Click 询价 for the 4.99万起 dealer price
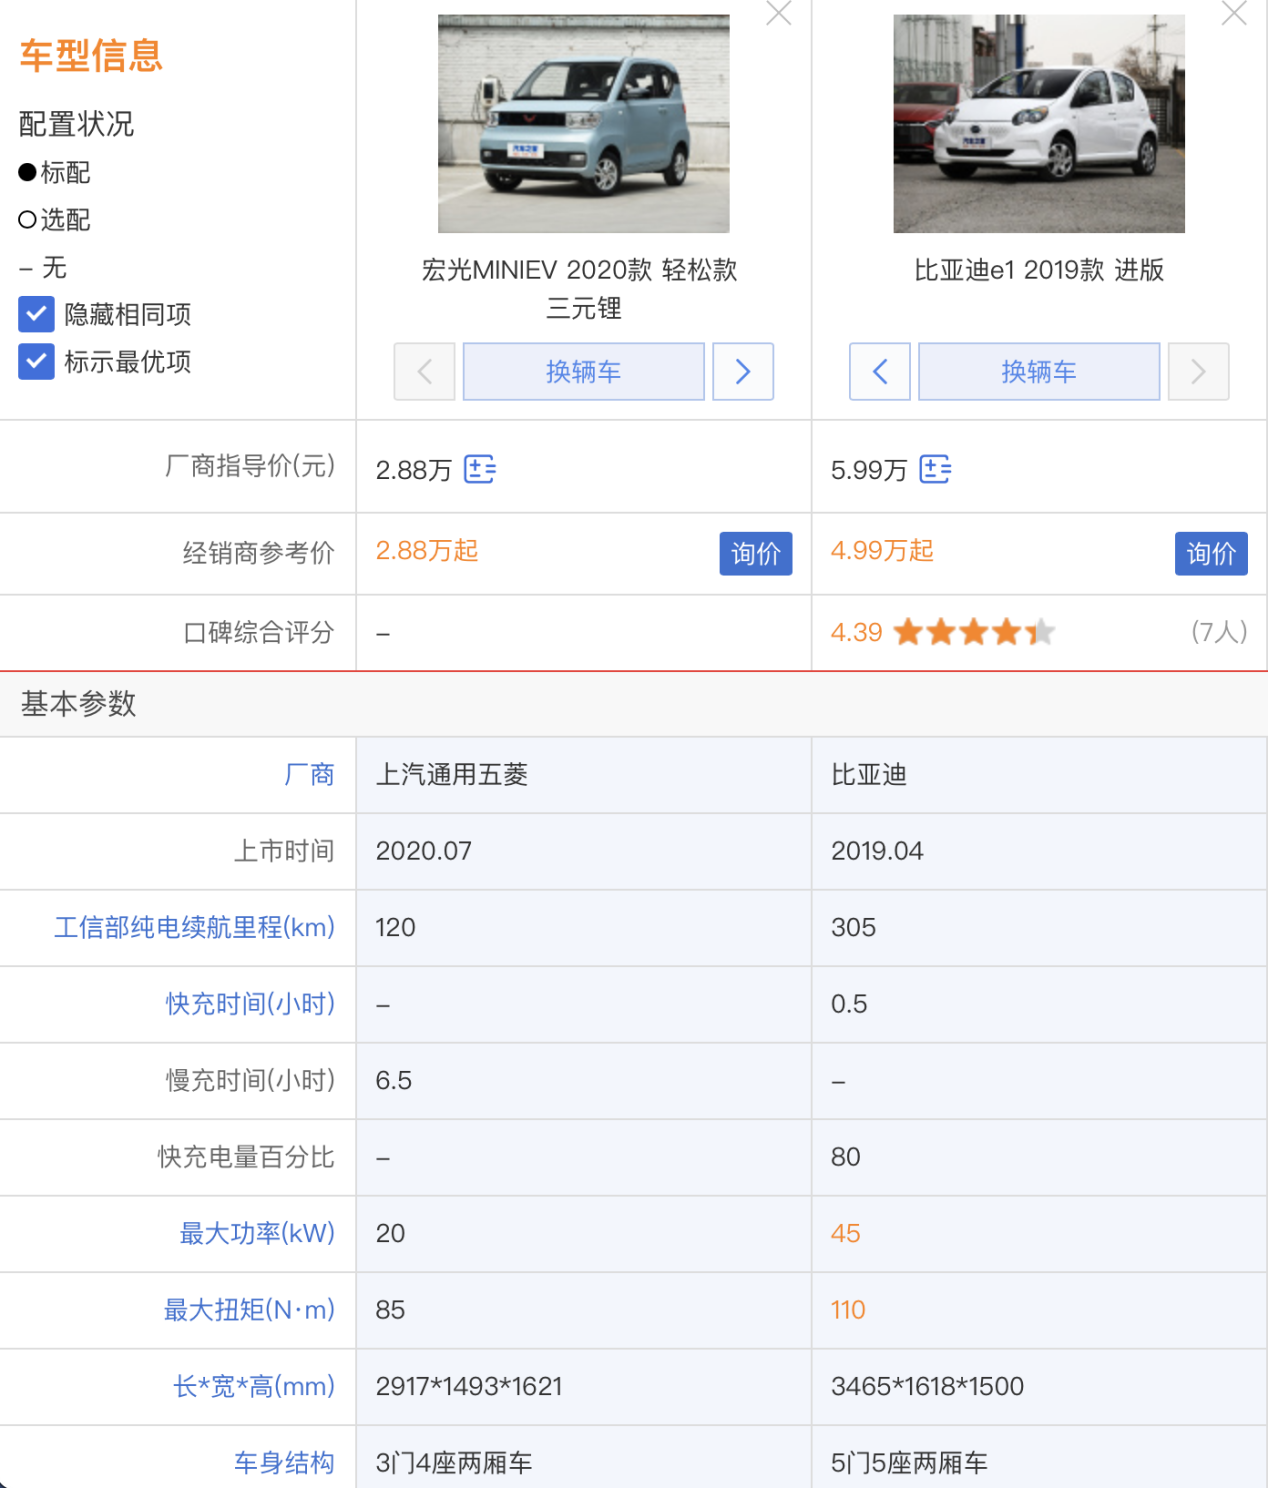Image resolution: width=1268 pixels, height=1488 pixels. click(1211, 553)
